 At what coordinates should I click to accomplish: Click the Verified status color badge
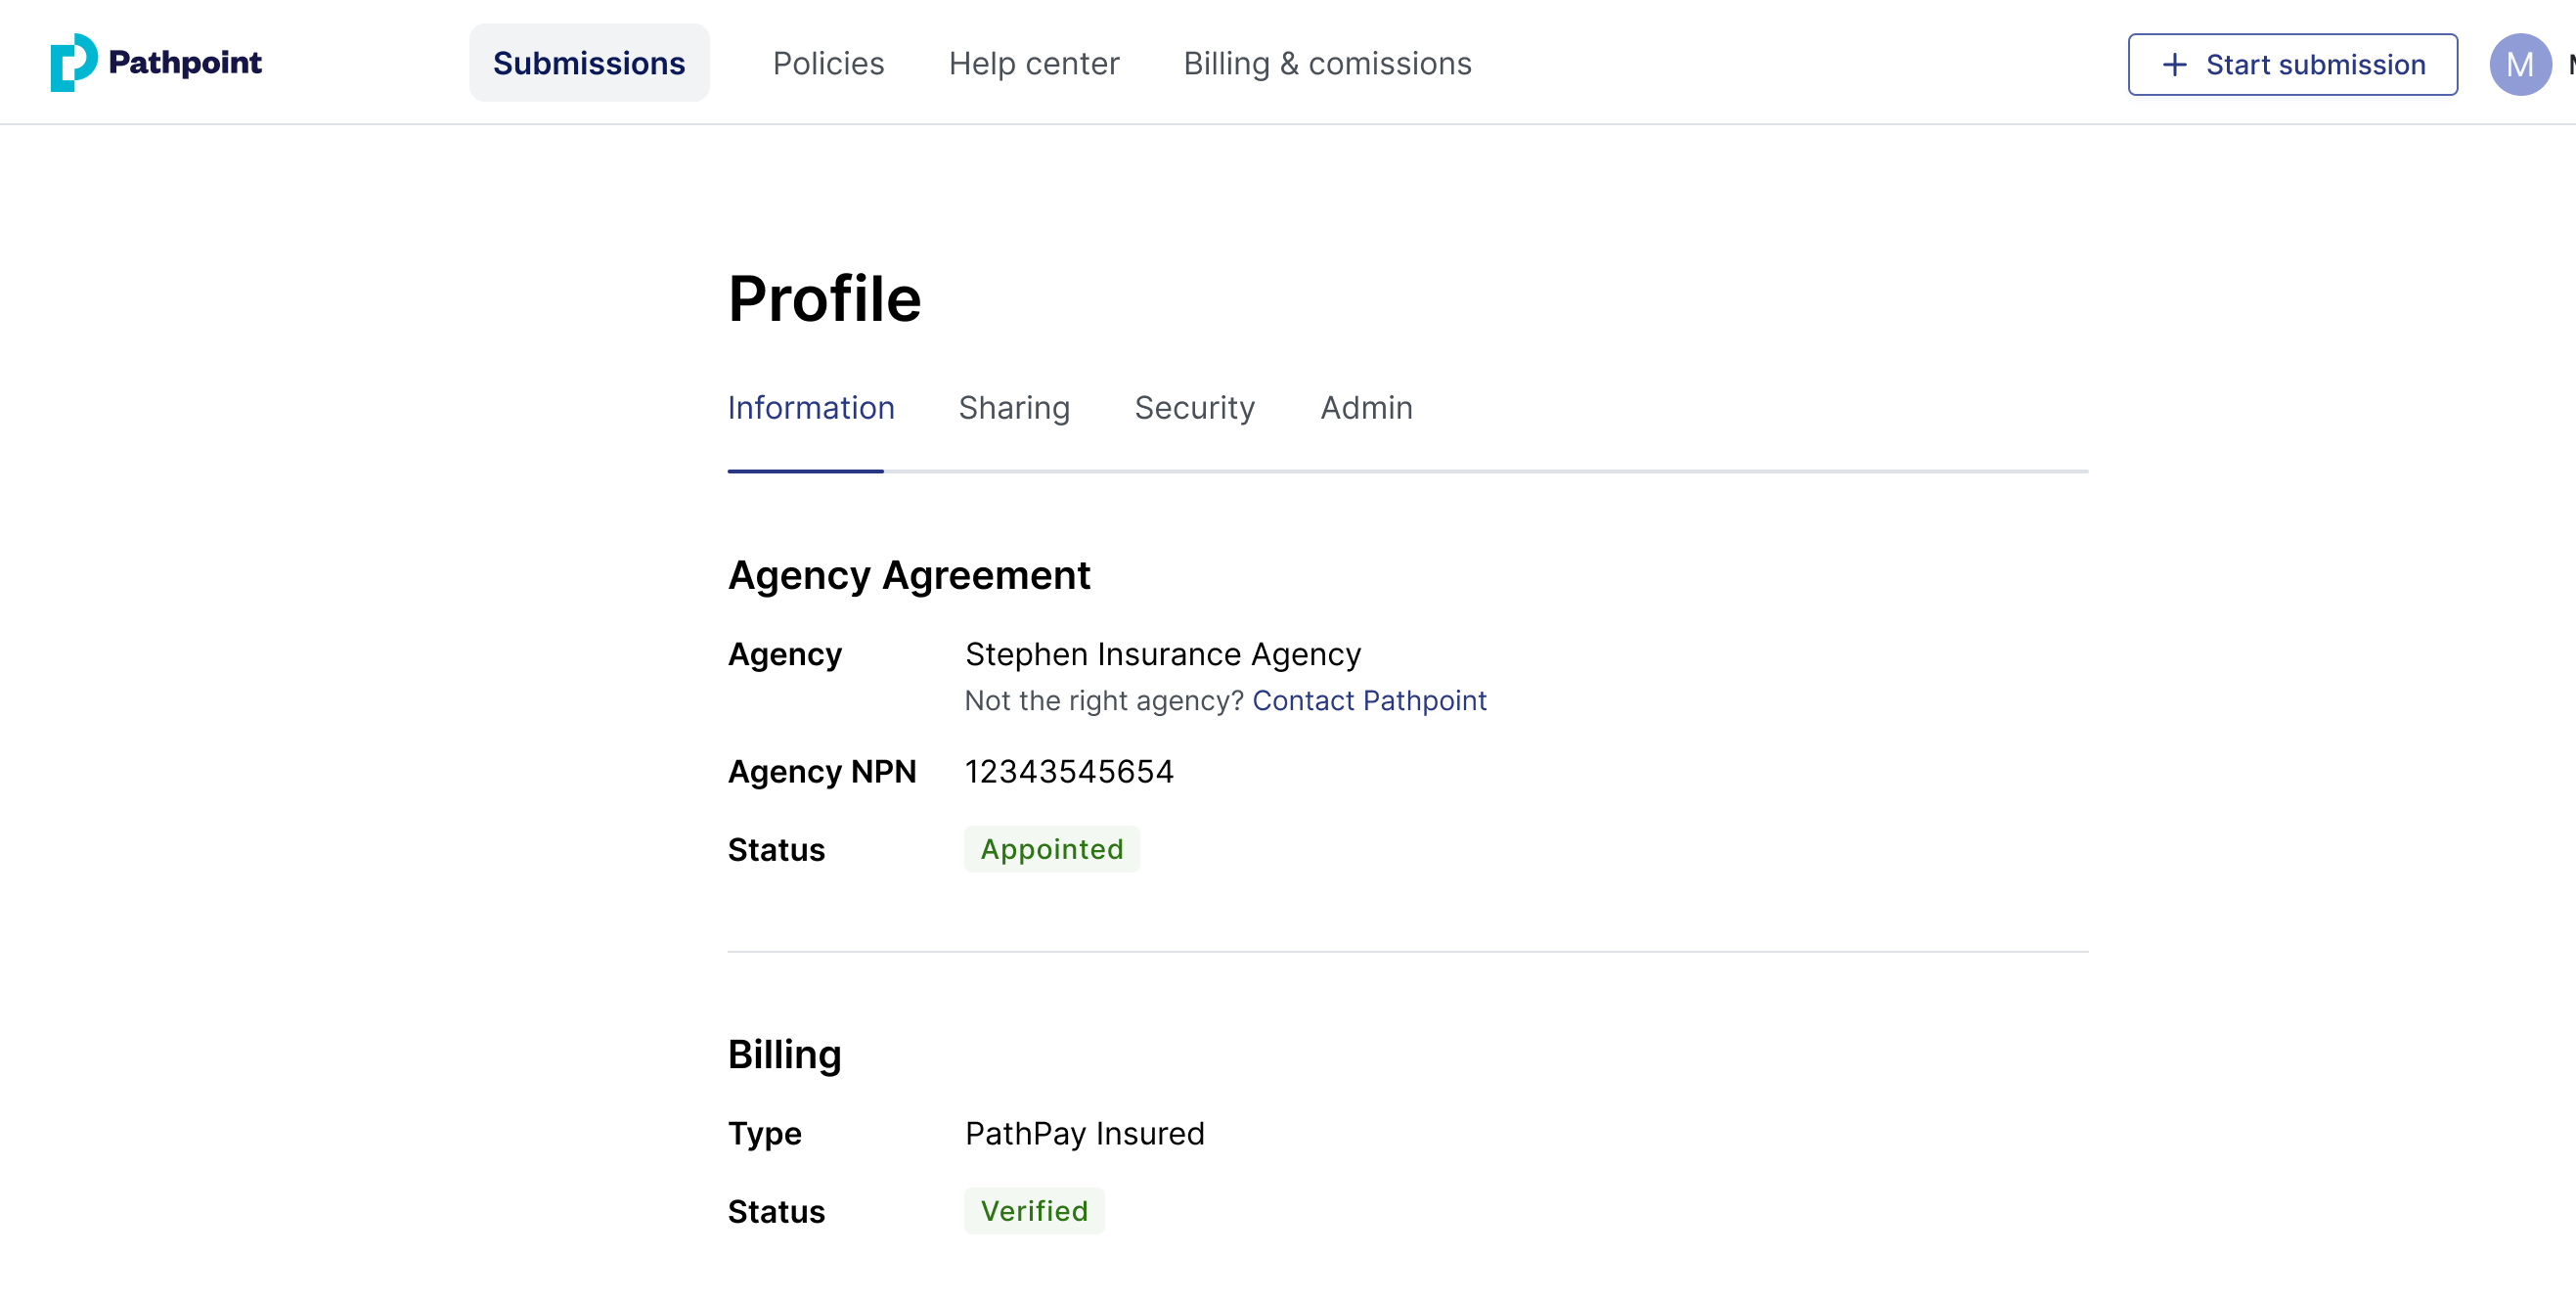tap(1034, 1211)
